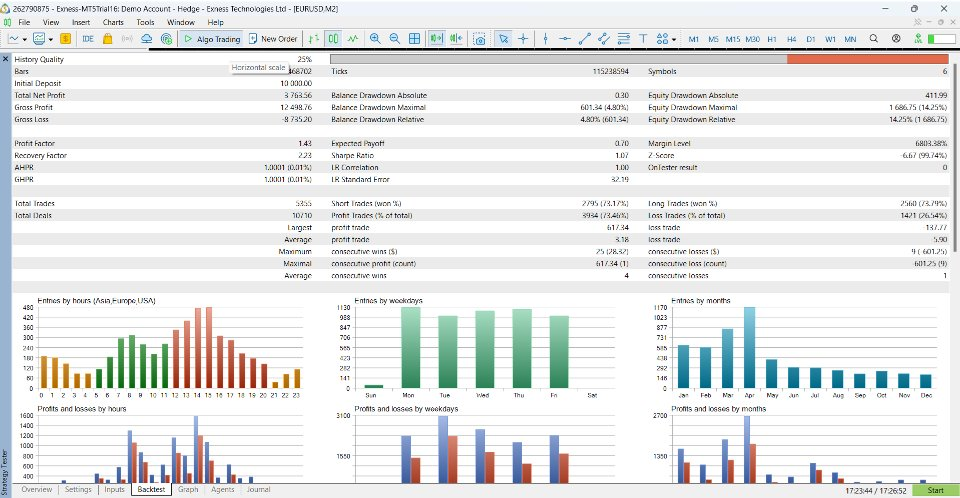
Task: Switch to the Overview tab
Action: click(x=37, y=489)
